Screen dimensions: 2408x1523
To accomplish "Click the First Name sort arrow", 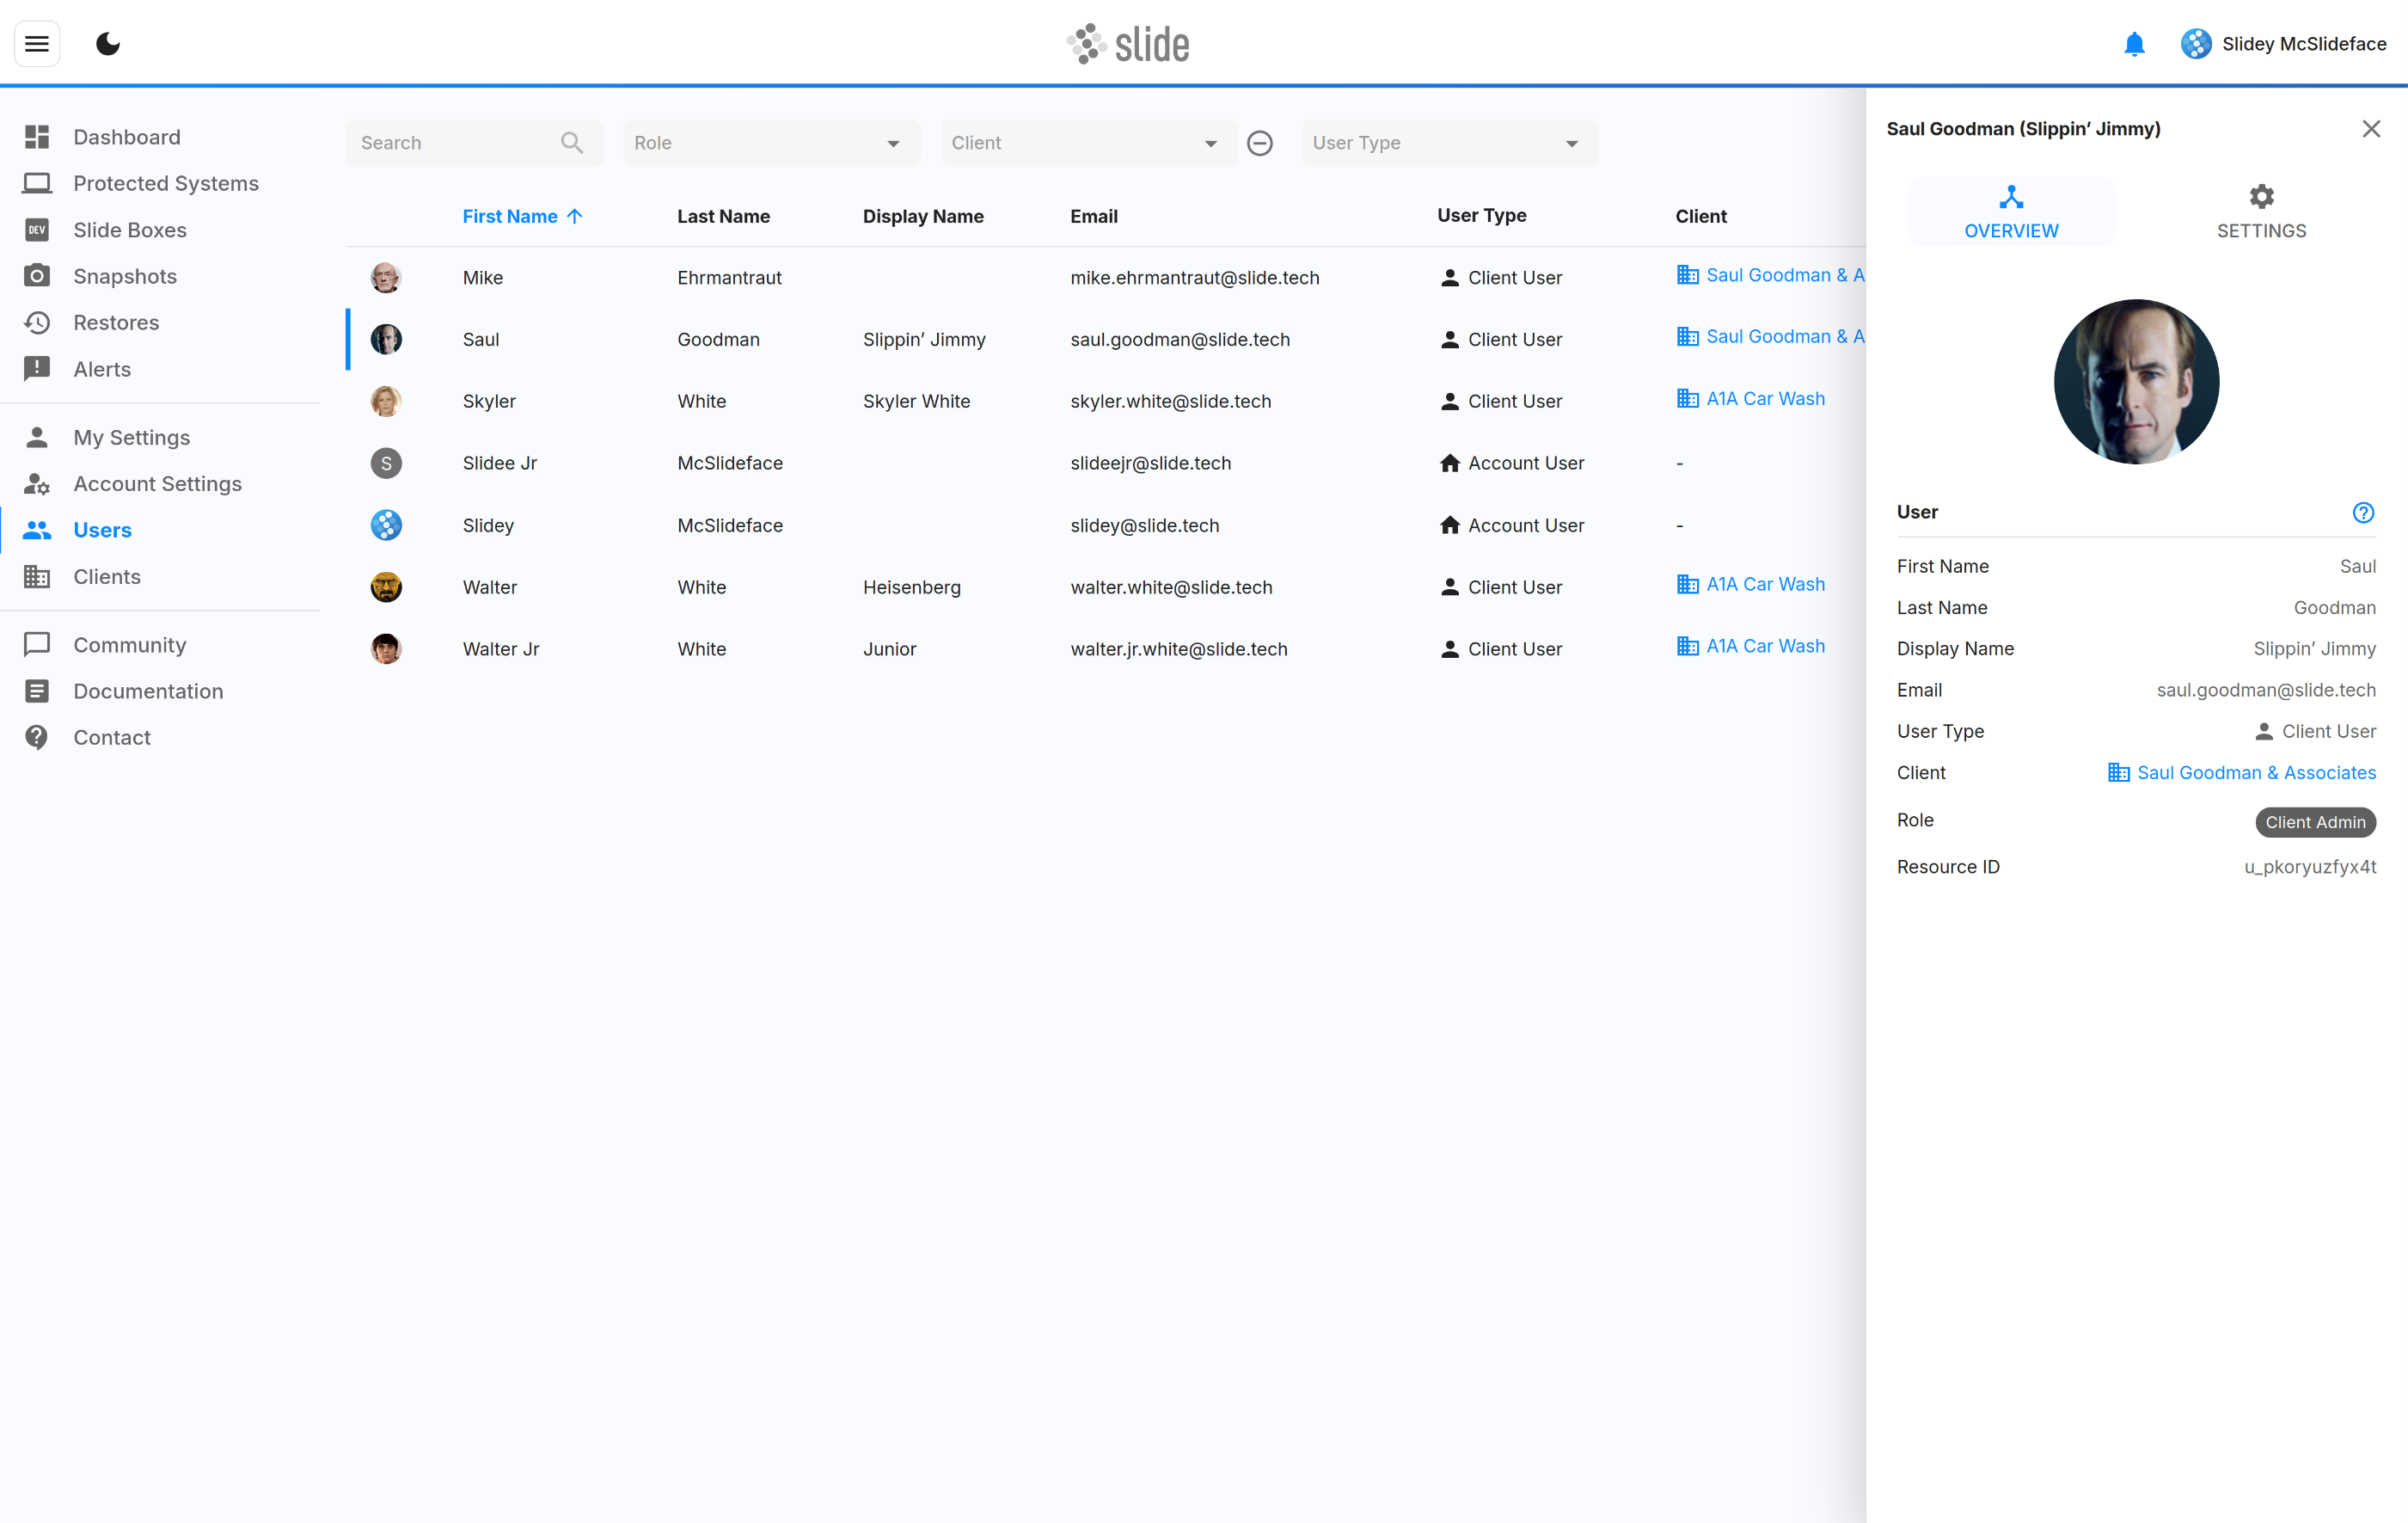I will [575, 216].
